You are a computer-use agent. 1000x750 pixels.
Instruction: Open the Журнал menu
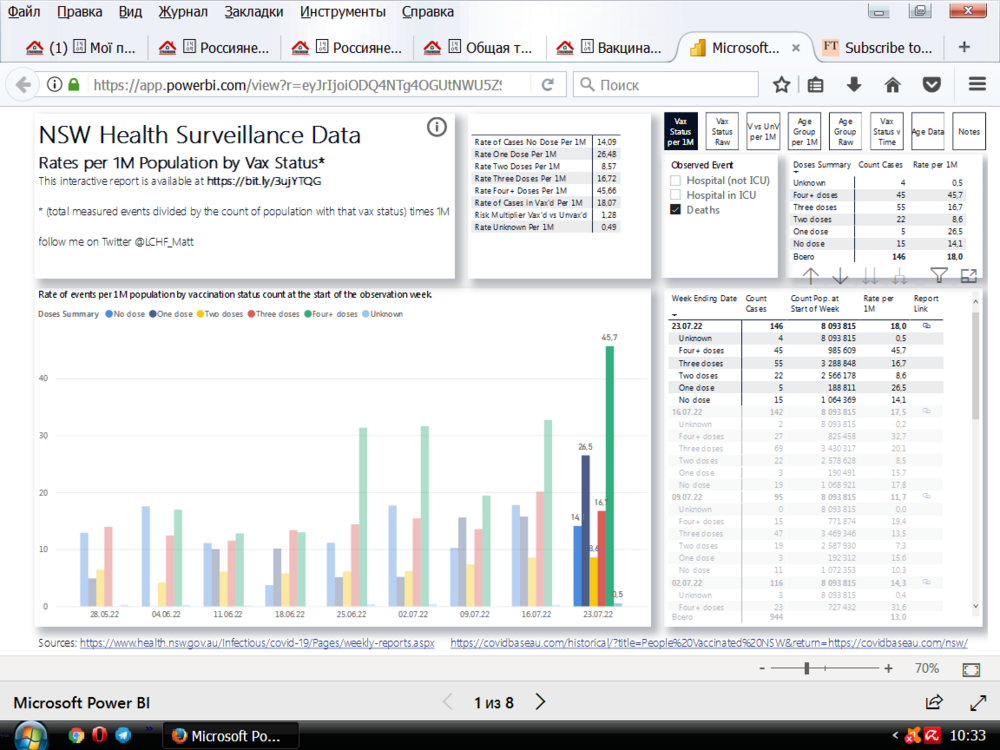pos(183,12)
